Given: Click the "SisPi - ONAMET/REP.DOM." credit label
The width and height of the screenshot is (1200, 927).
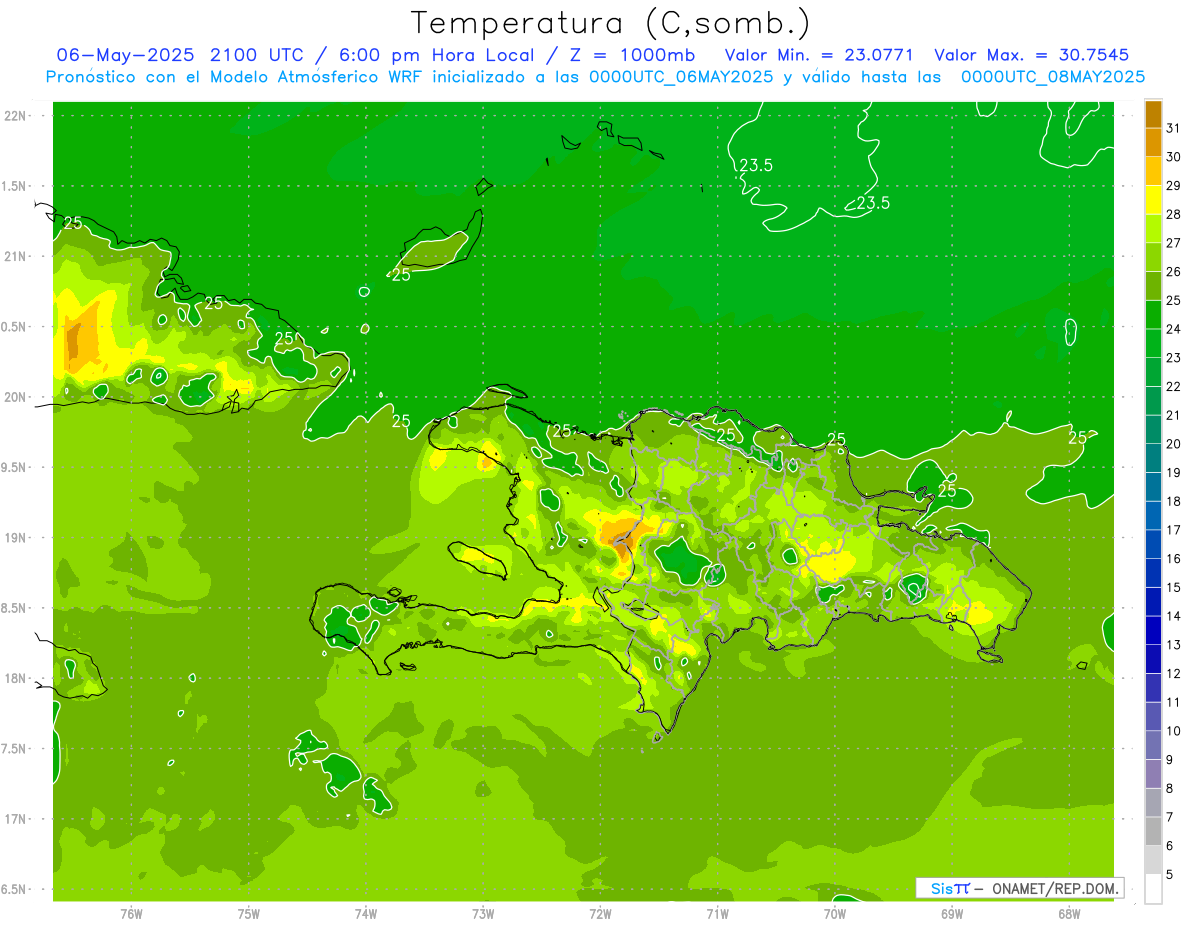Looking at the screenshot, I should click(x=1020, y=888).
